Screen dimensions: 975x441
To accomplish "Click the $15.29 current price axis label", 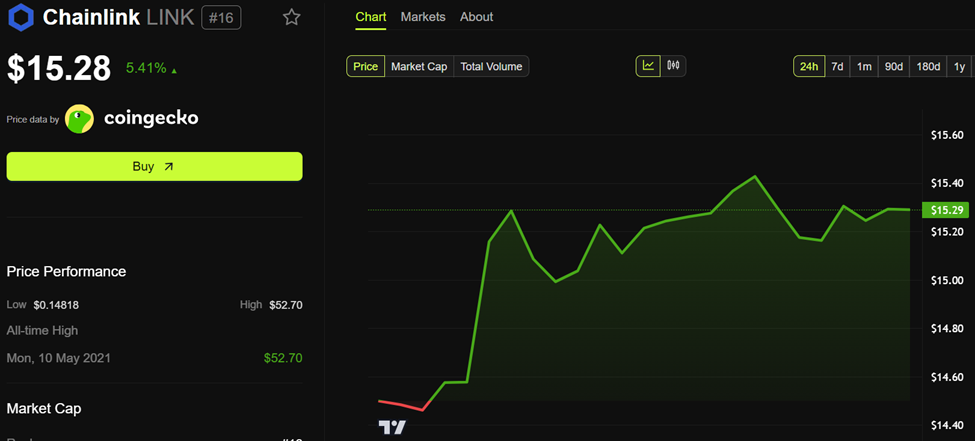I will (946, 210).
